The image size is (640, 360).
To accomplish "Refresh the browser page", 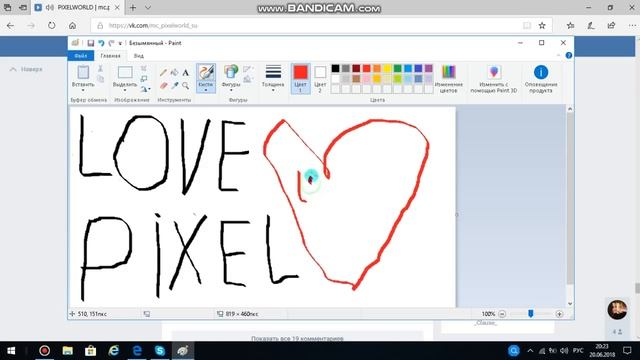I will click(x=51, y=25).
